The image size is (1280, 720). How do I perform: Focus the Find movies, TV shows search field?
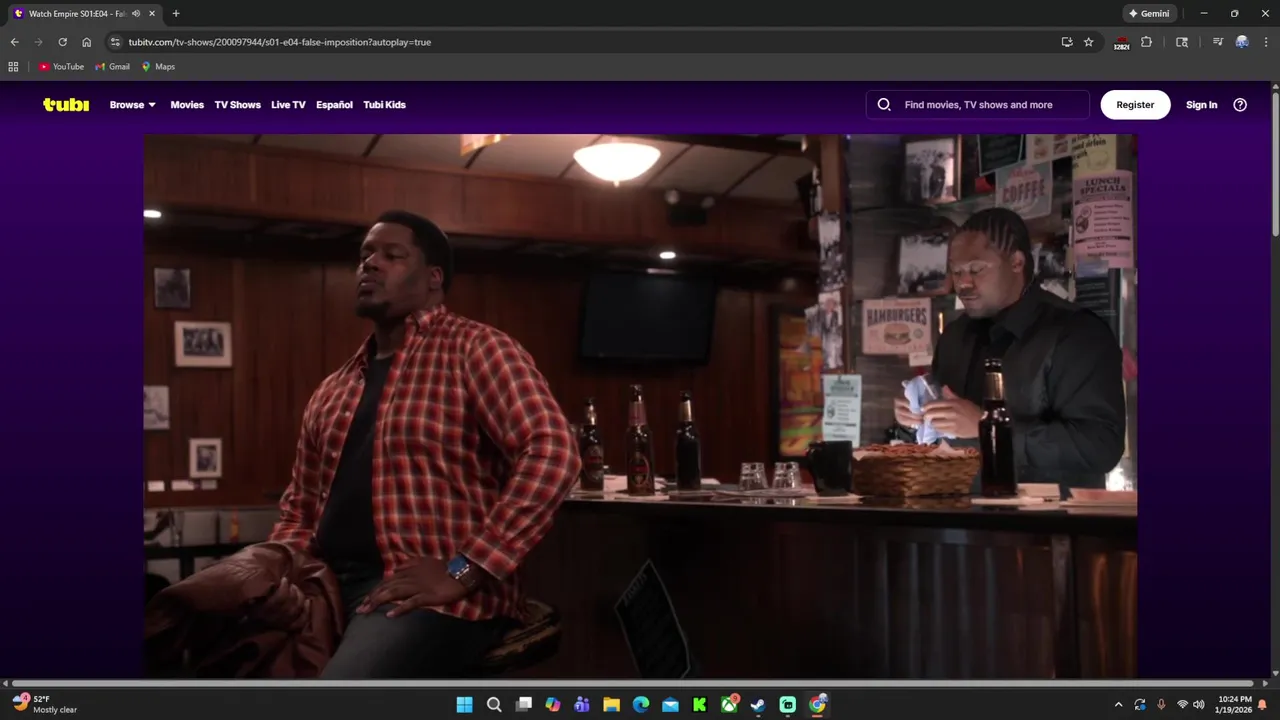[978, 104]
